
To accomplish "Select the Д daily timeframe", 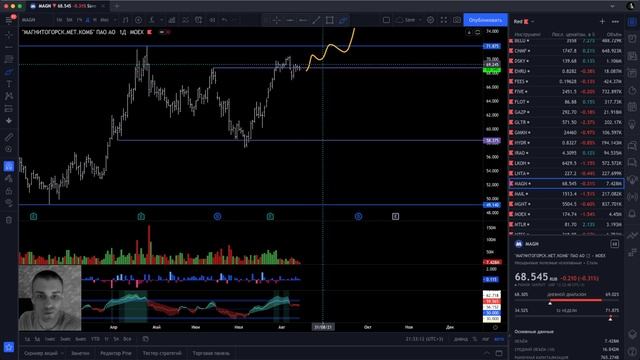I will (87, 20).
